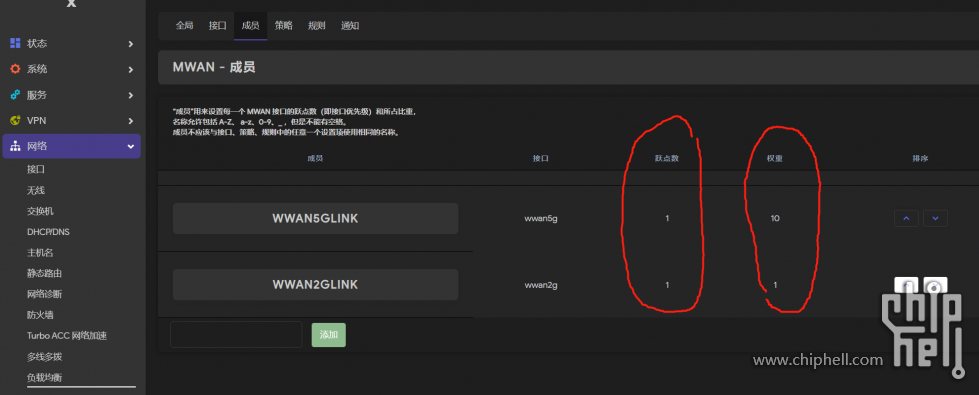Expand the 服务 menu chevron

(130, 95)
